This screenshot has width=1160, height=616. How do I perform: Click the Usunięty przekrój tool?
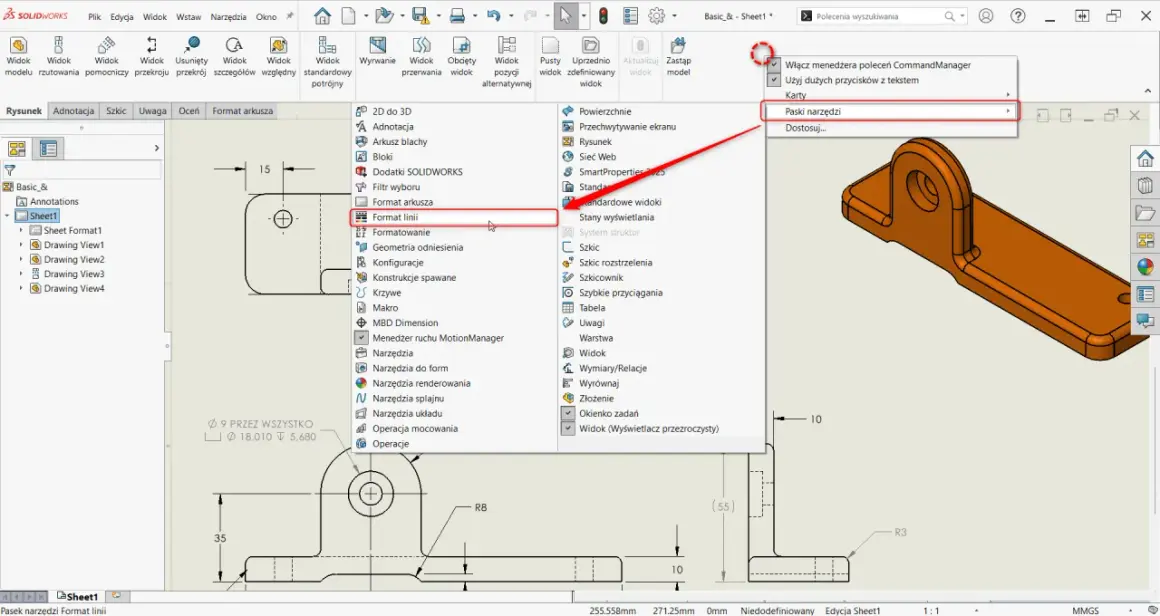click(x=192, y=56)
